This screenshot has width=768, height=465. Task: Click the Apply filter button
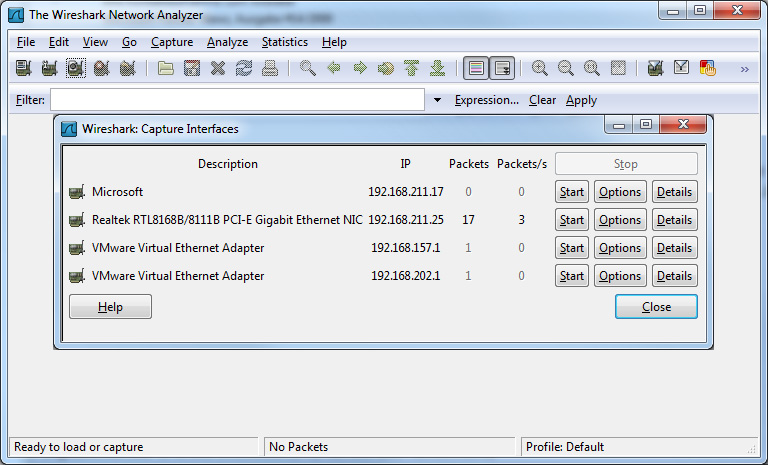tap(581, 100)
